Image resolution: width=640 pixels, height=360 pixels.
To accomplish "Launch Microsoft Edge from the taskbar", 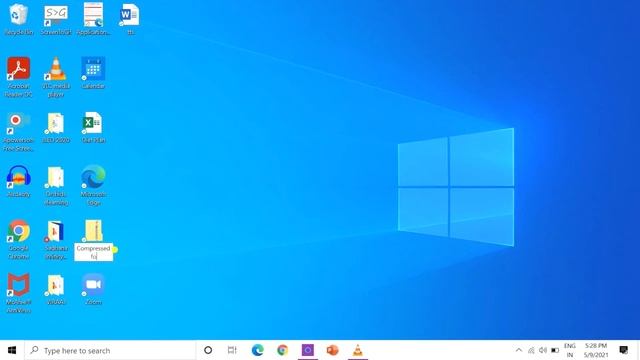I will (x=258, y=350).
